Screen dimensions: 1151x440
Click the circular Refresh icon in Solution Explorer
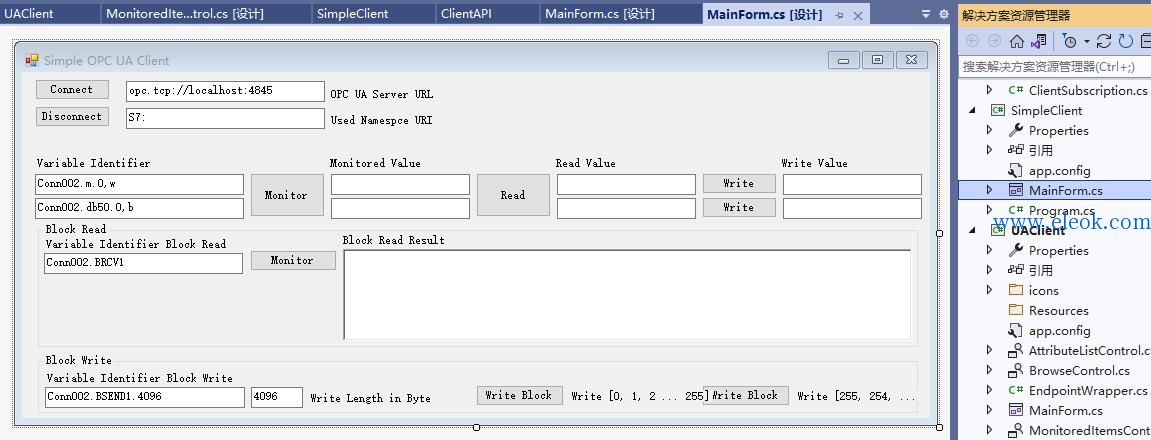[1125, 41]
